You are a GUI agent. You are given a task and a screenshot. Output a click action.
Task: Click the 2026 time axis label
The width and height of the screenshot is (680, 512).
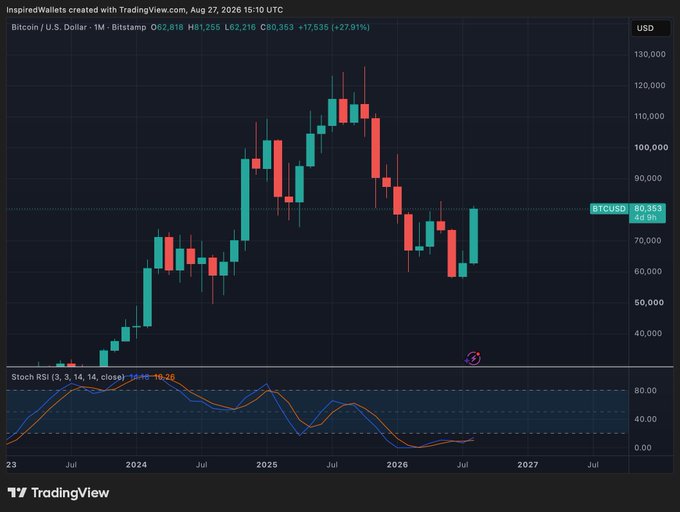pyautogui.click(x=397, y=465)
